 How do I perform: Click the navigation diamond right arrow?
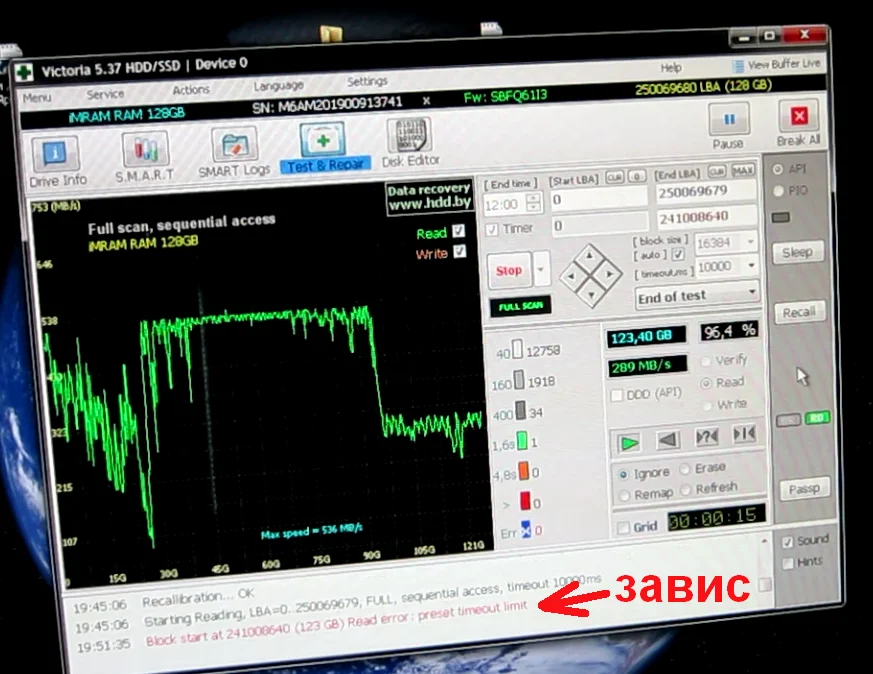coord(609,273)
